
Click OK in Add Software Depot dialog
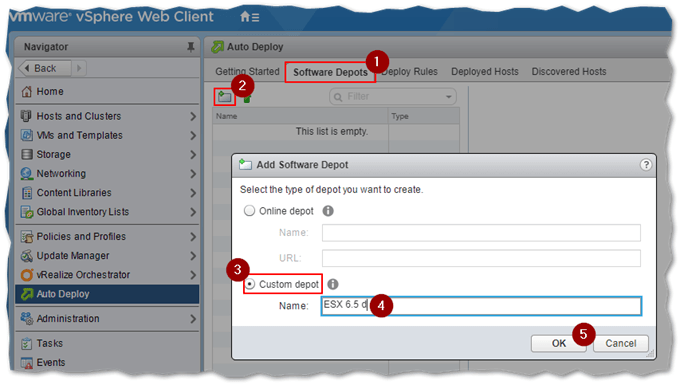pos(559,343)
